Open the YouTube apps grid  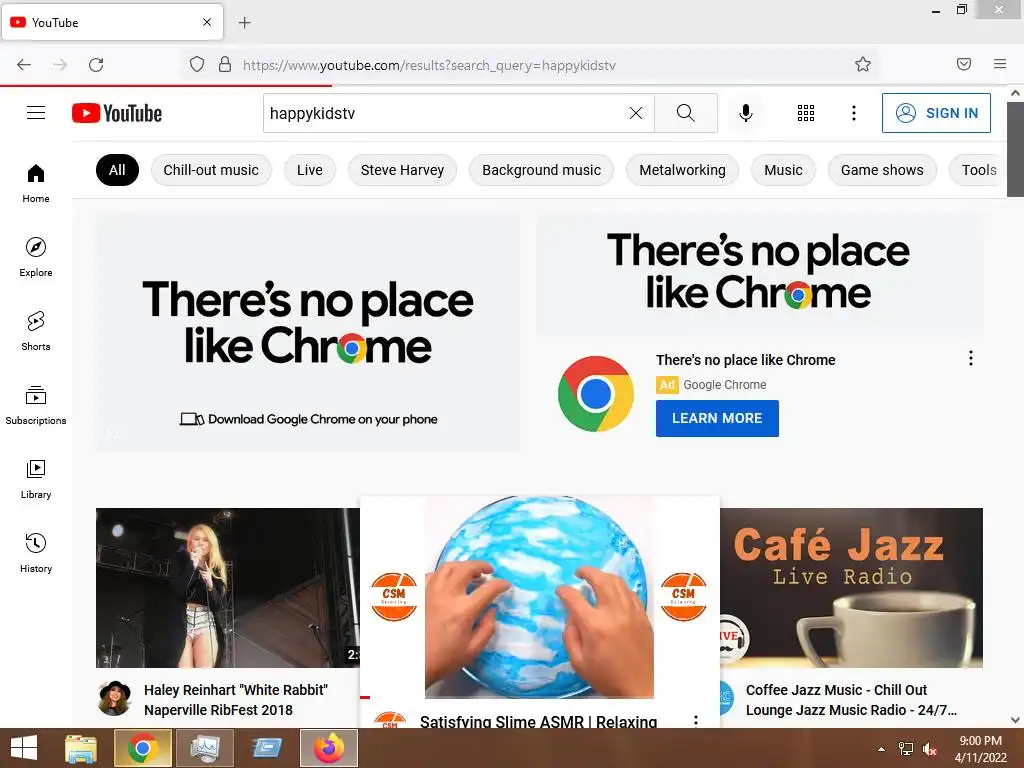[x=806, y=113]
